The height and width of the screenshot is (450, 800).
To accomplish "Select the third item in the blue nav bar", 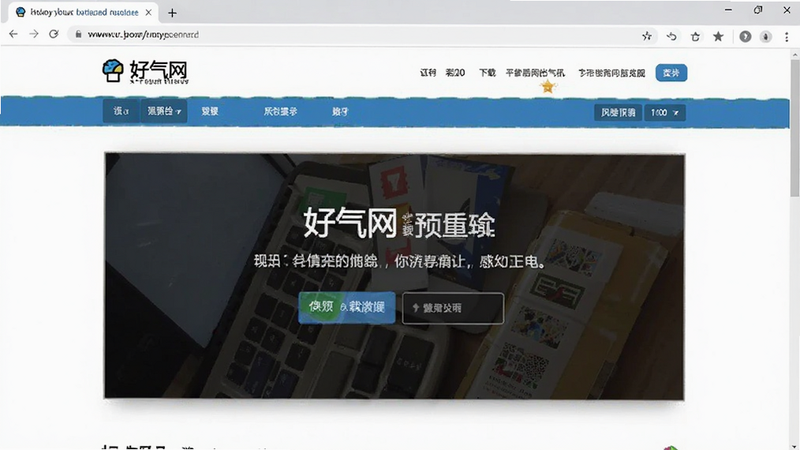I will point(210,111).
